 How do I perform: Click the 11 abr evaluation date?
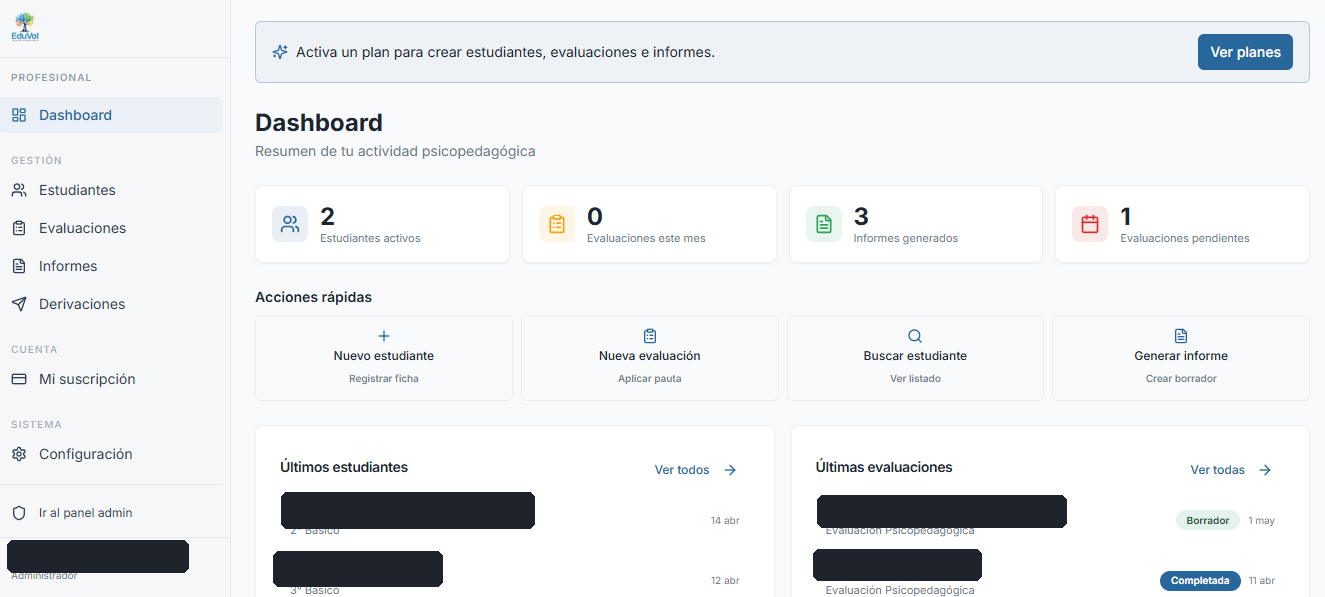click(x=1262, y=580)
